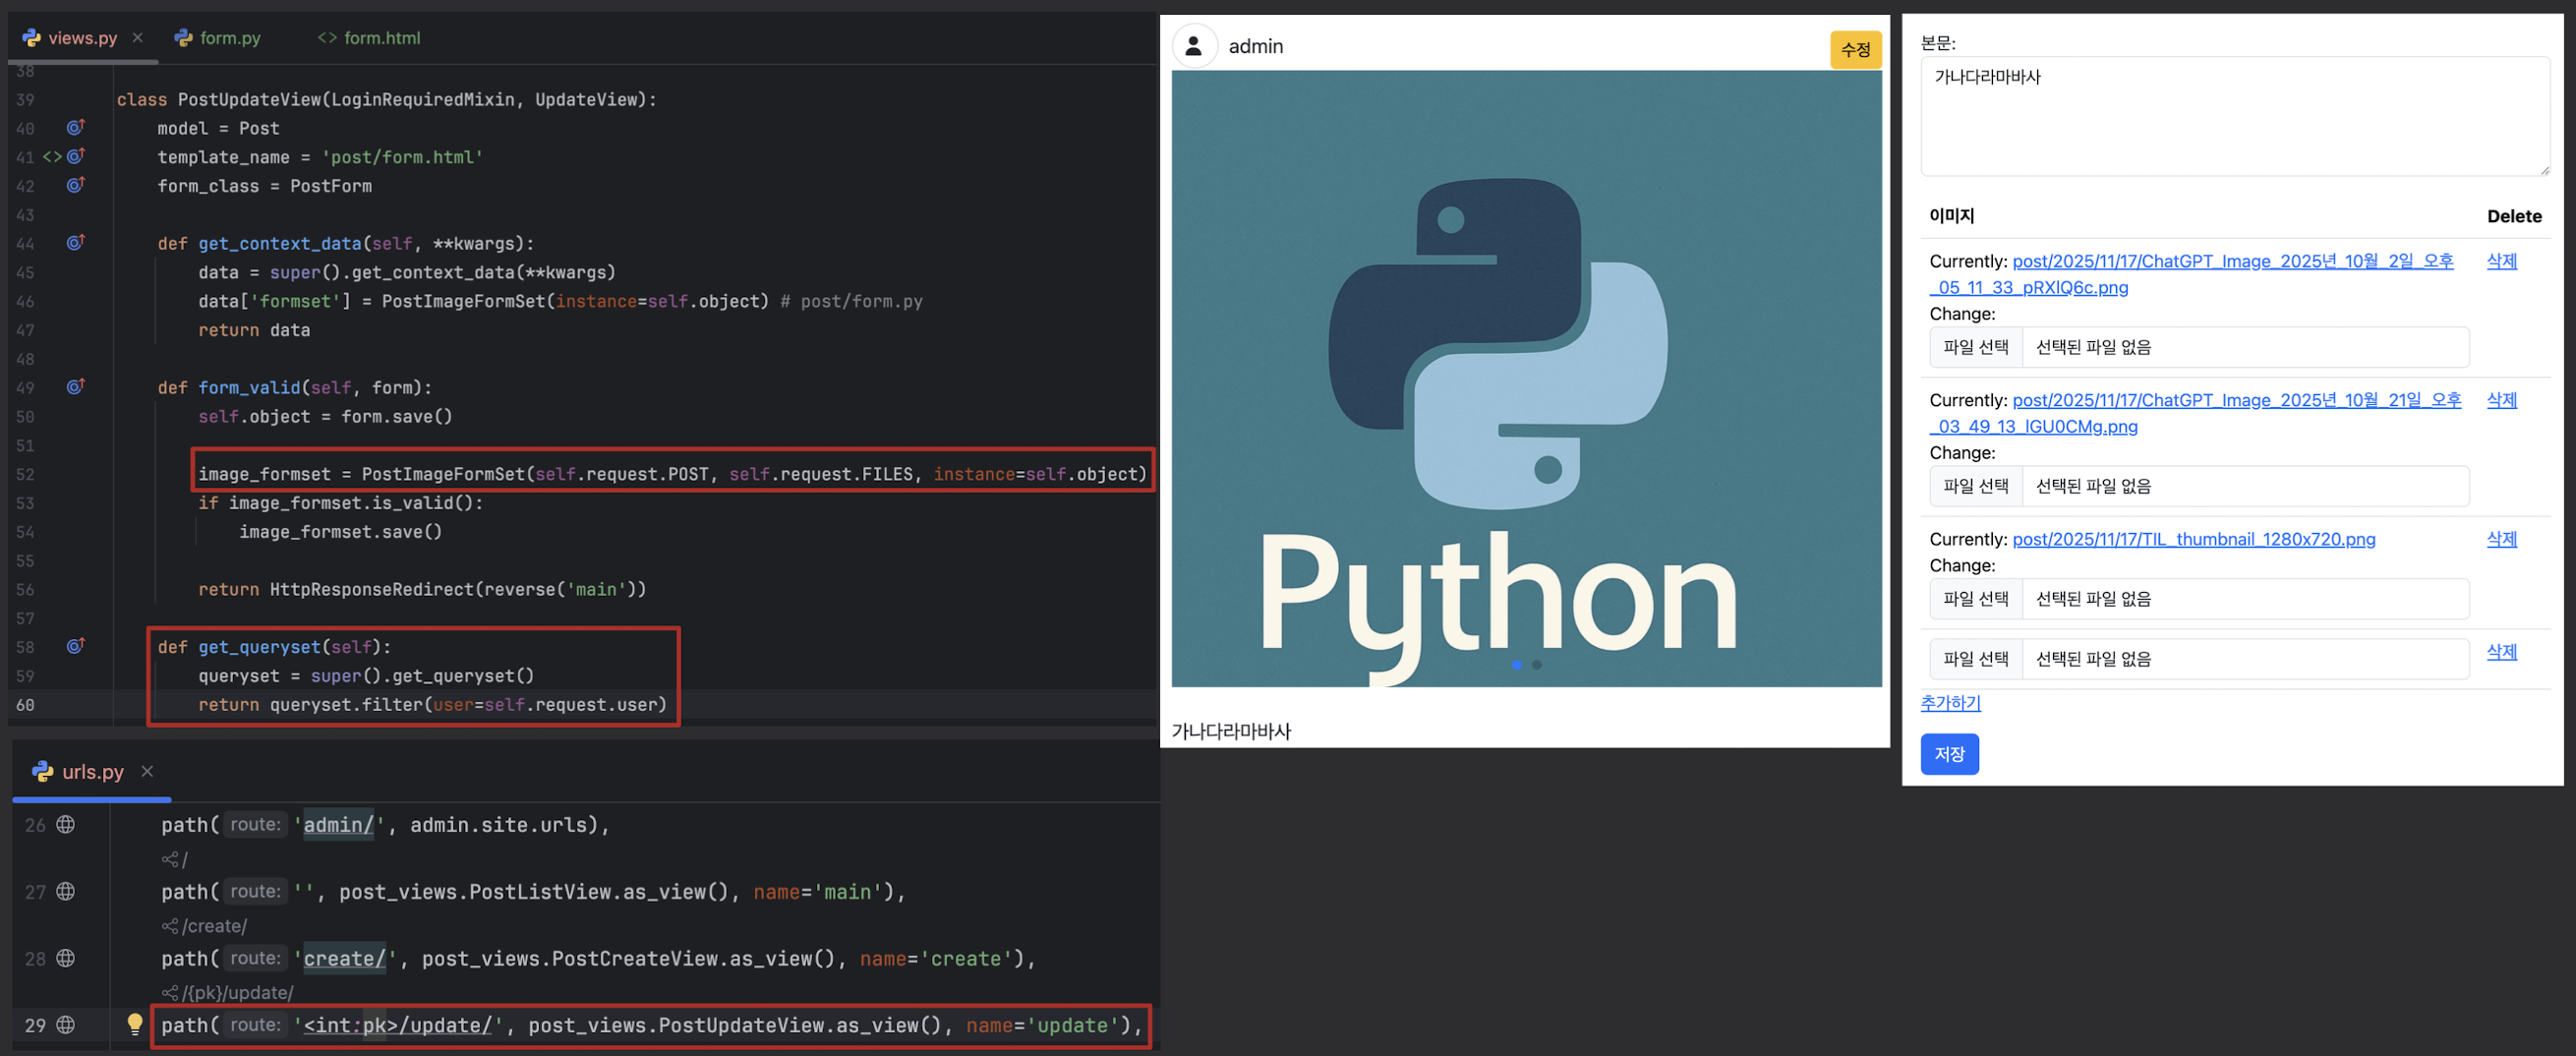This screenshot has height=1056, width=2576.
Task: Click the endpoint hint icon for '/'
Action: tap(170, 860)
